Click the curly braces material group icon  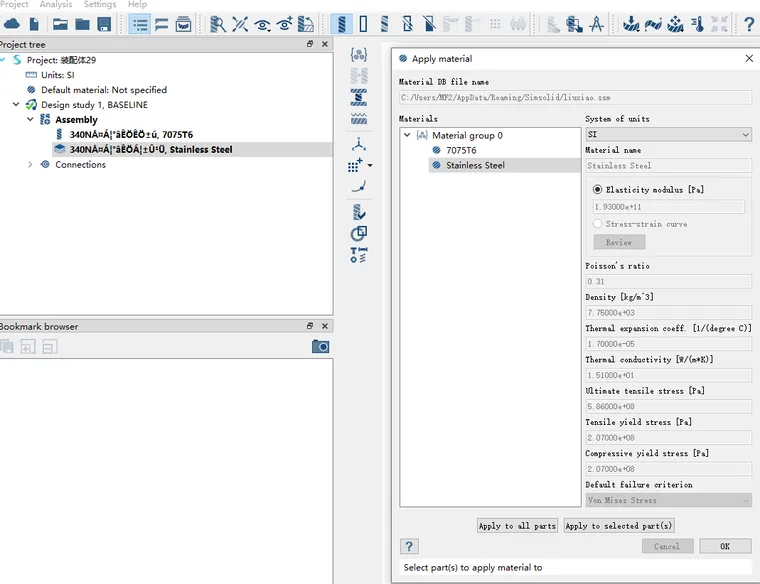click(359, 54)
